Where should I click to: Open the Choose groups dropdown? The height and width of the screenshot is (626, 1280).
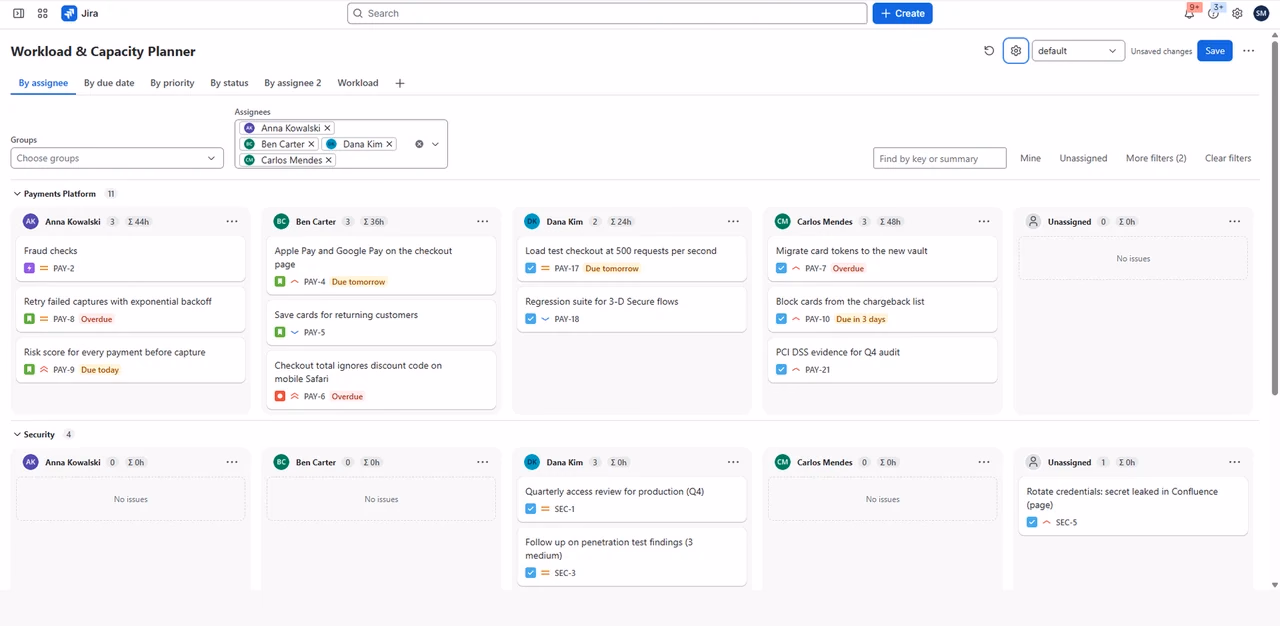pyautogui.click(x=117, y=158)
